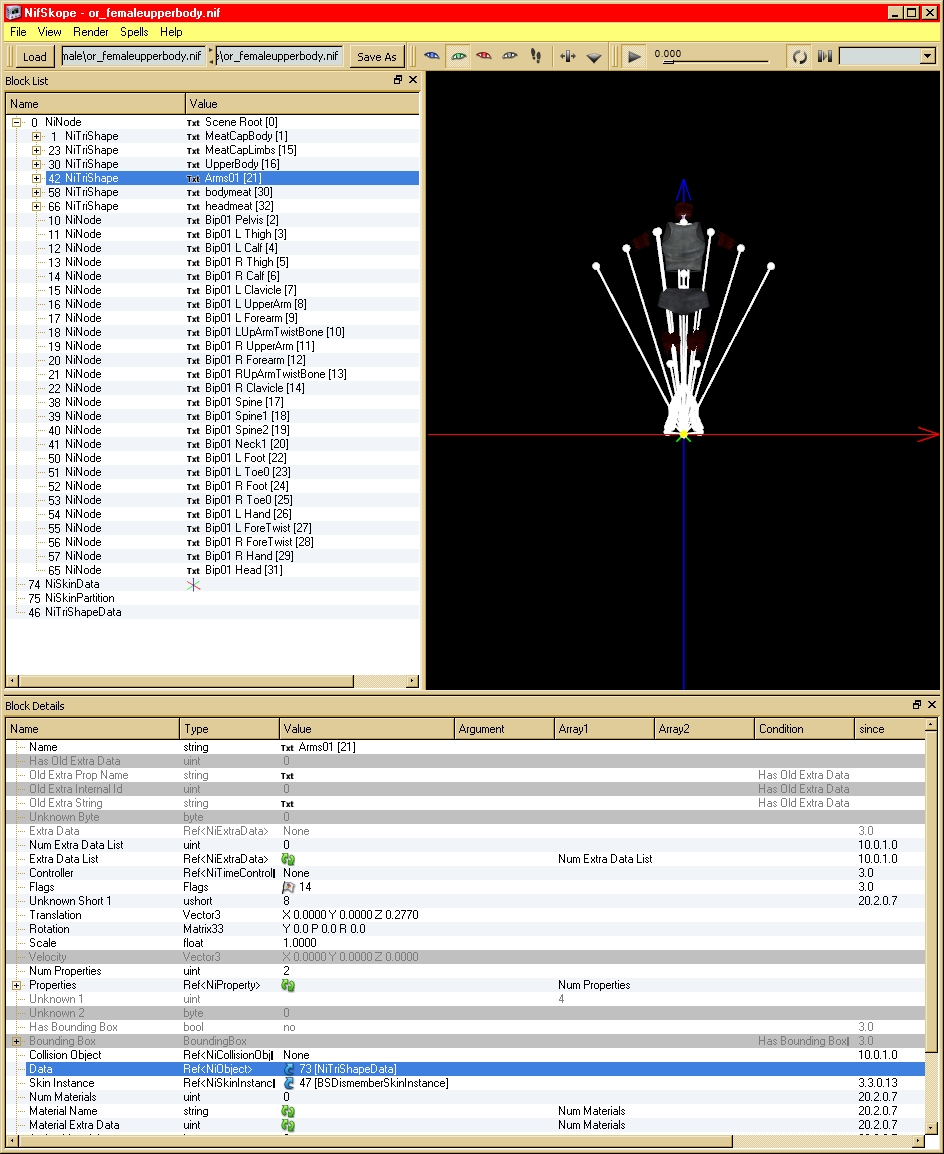Image resolution: width=944 pixels, height=1154 pixels.
Task: Click the switch animation icon
Action: click(x=825, y=56)
